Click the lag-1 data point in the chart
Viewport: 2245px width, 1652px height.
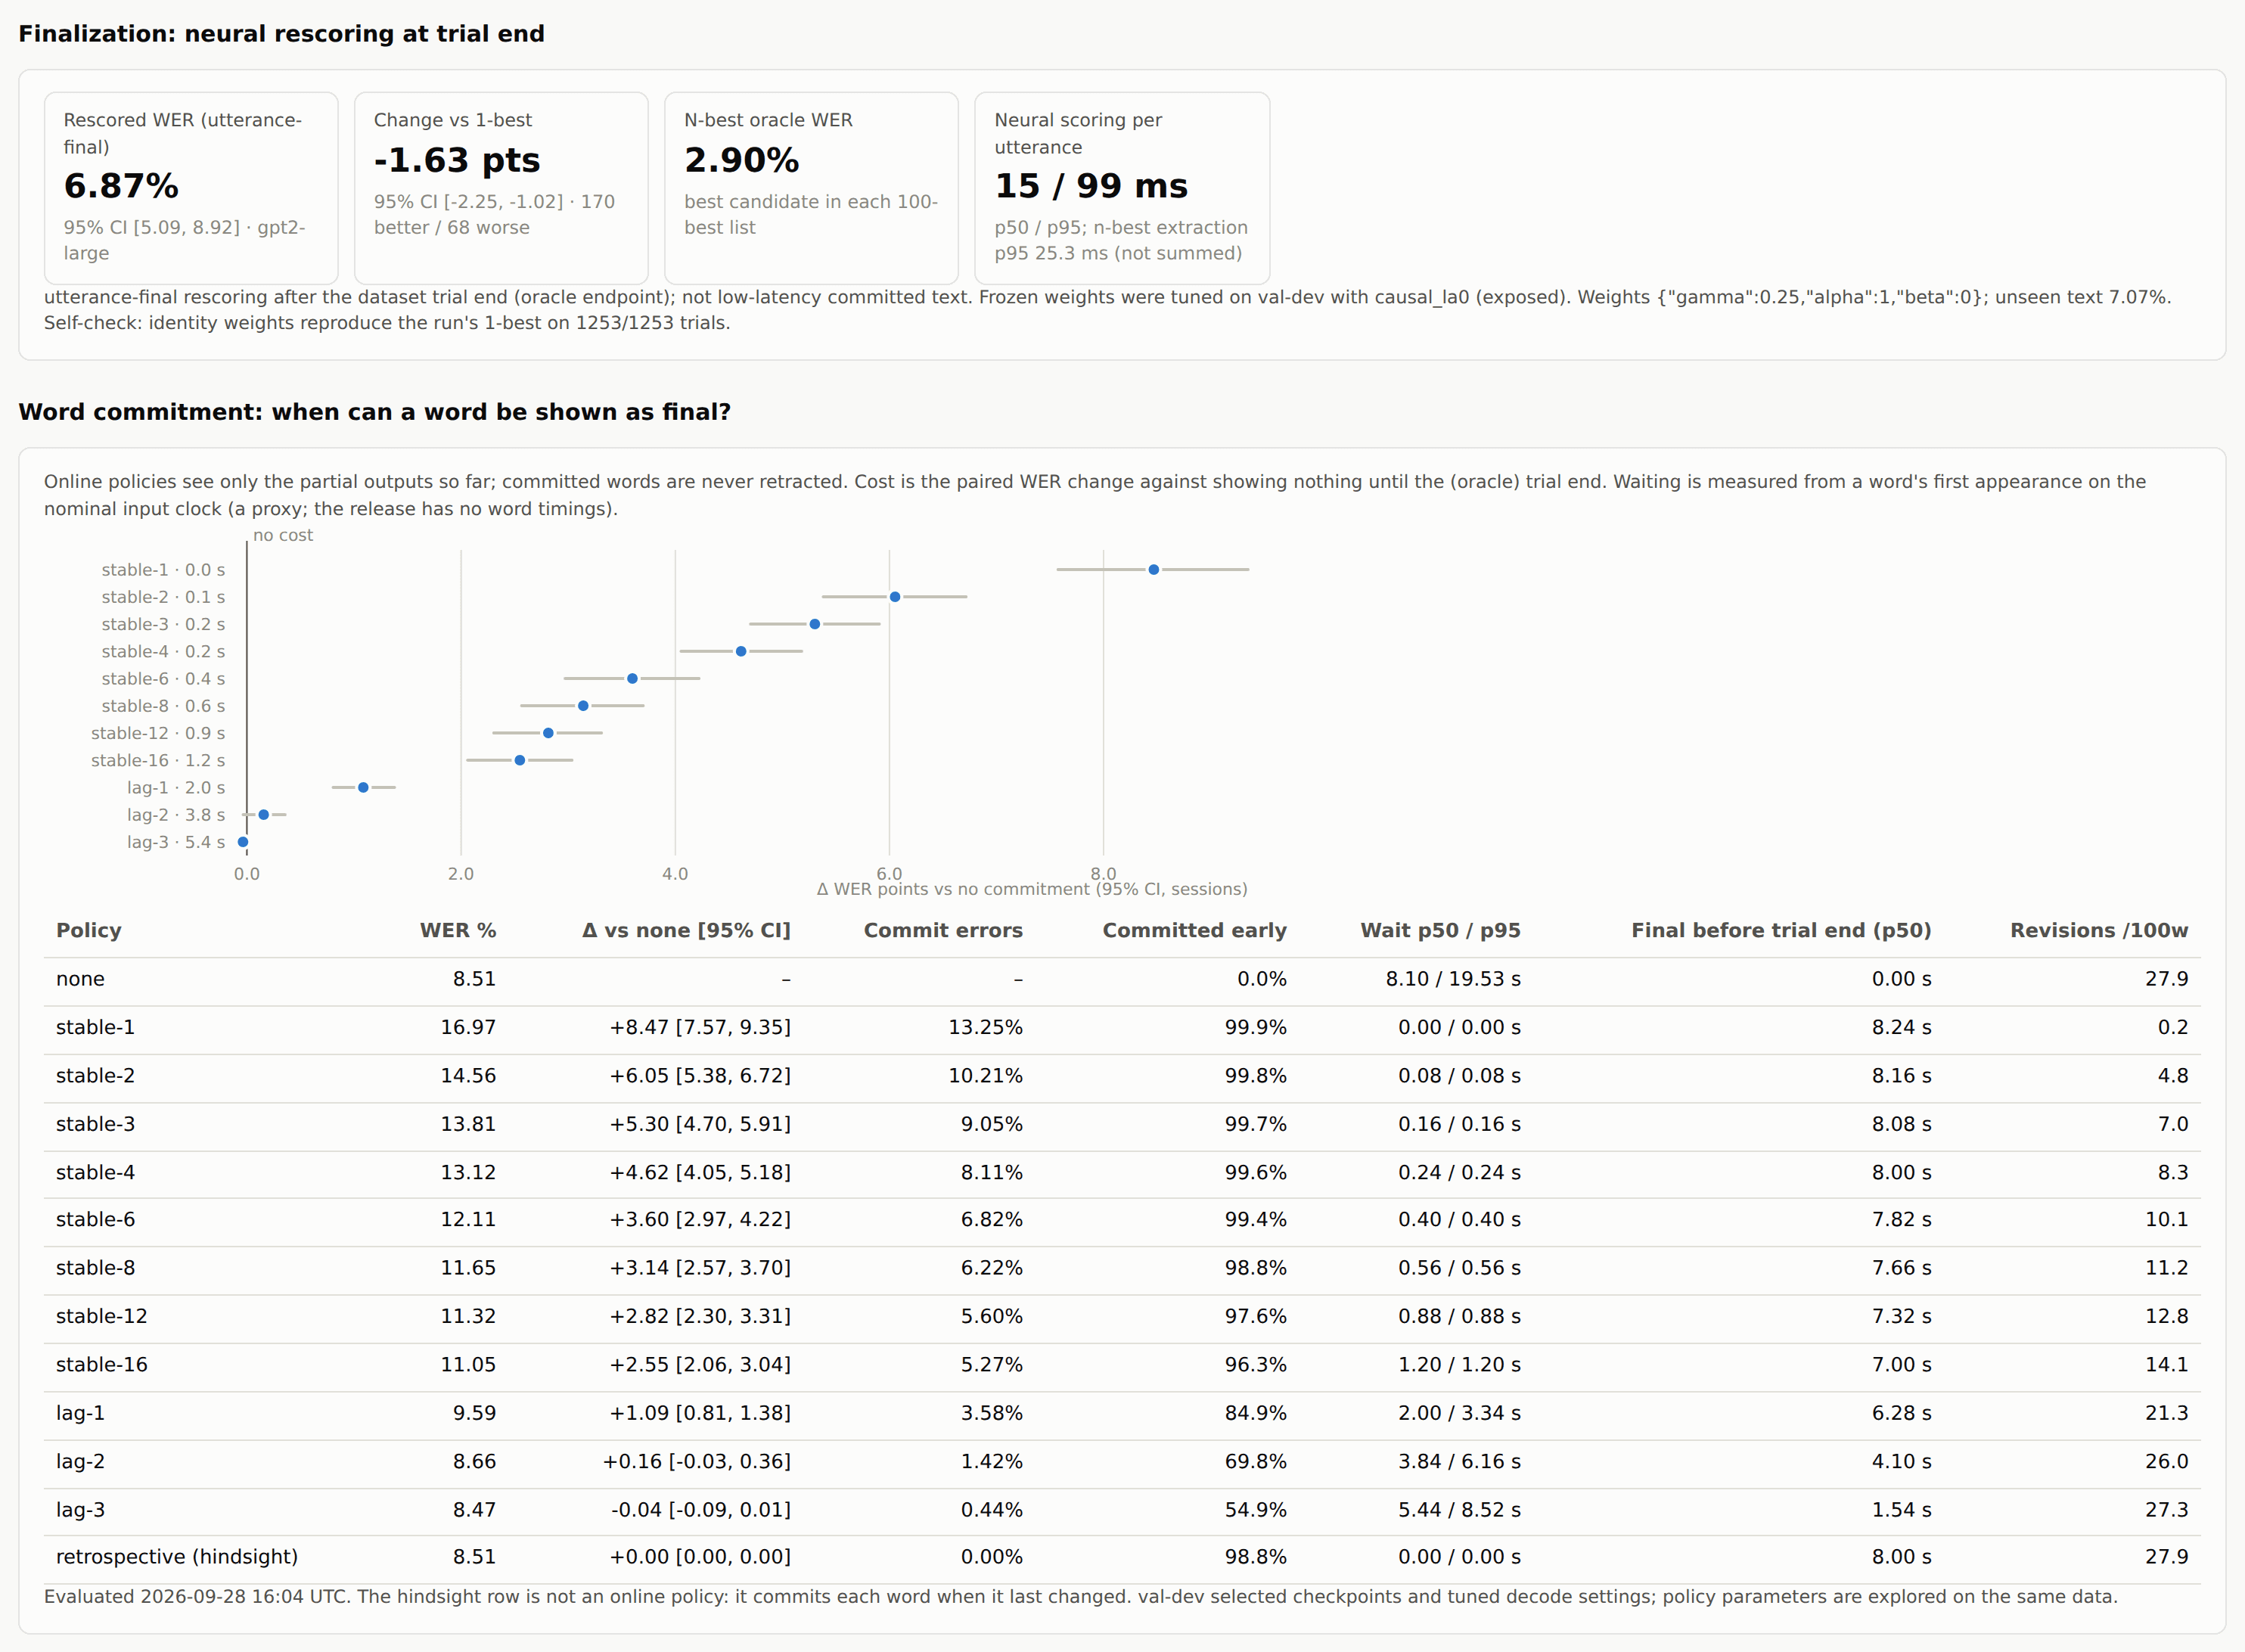point(363,788)
